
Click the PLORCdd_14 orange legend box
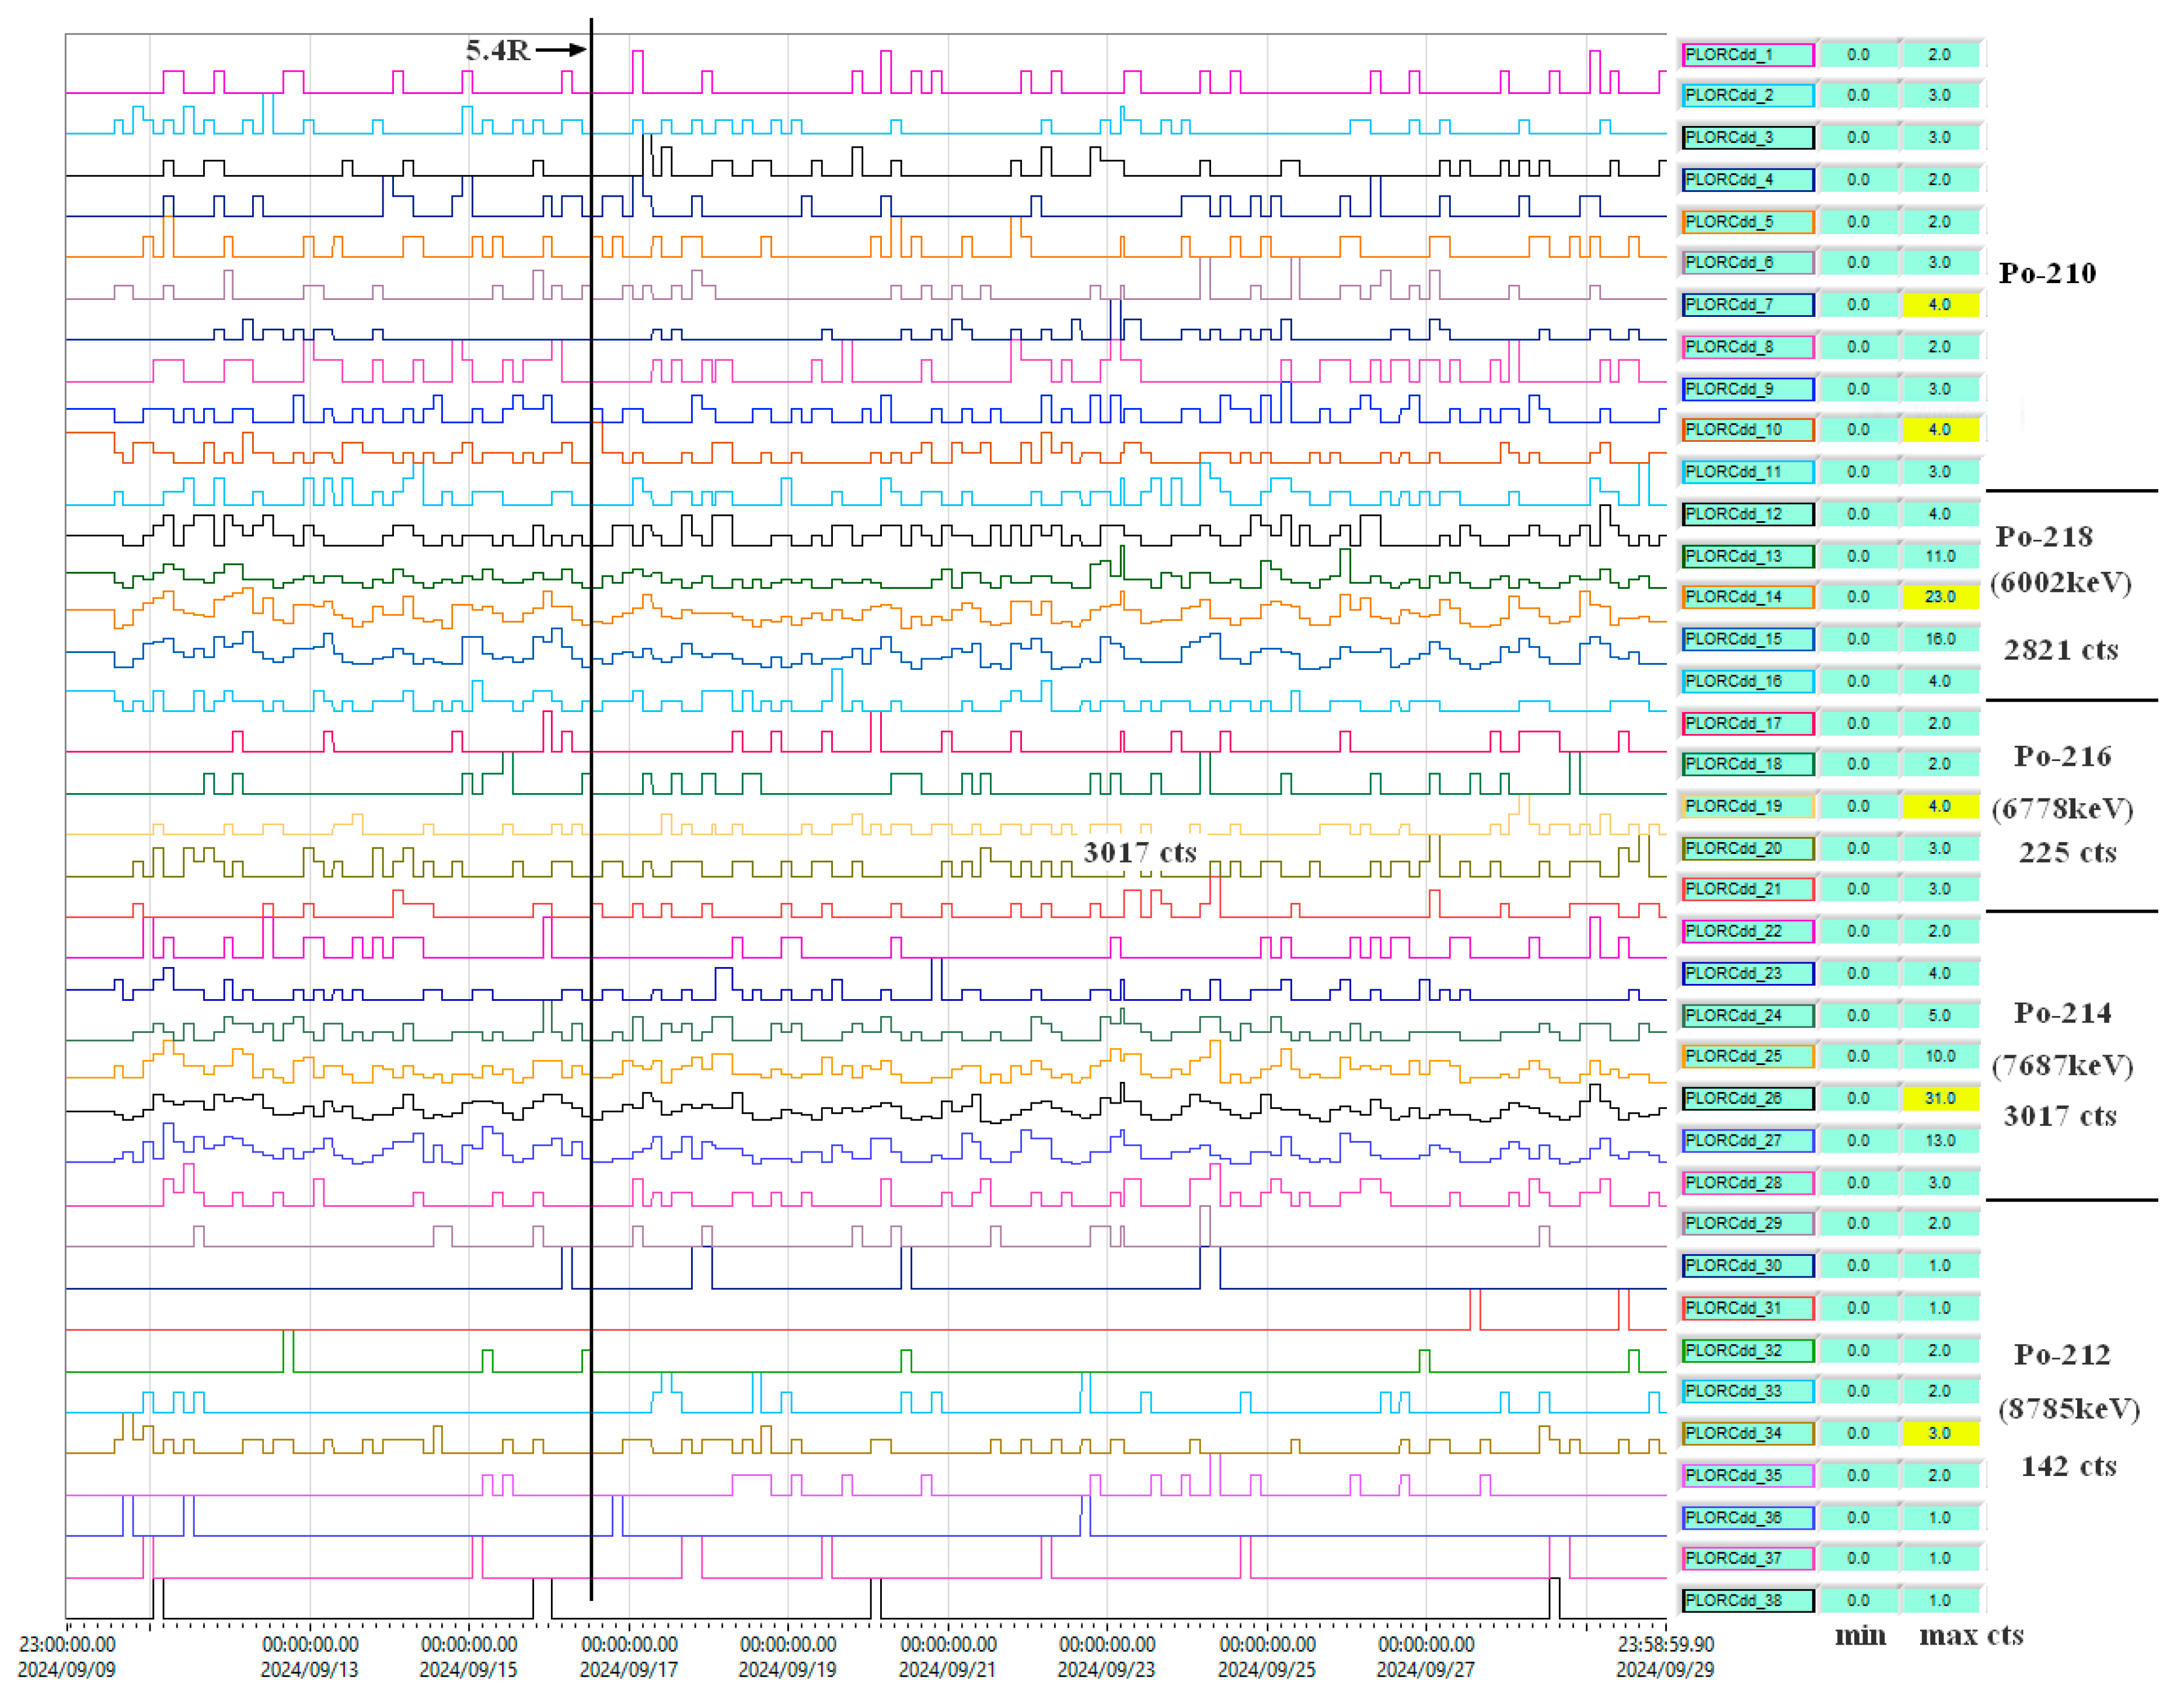click(1747, 597)
